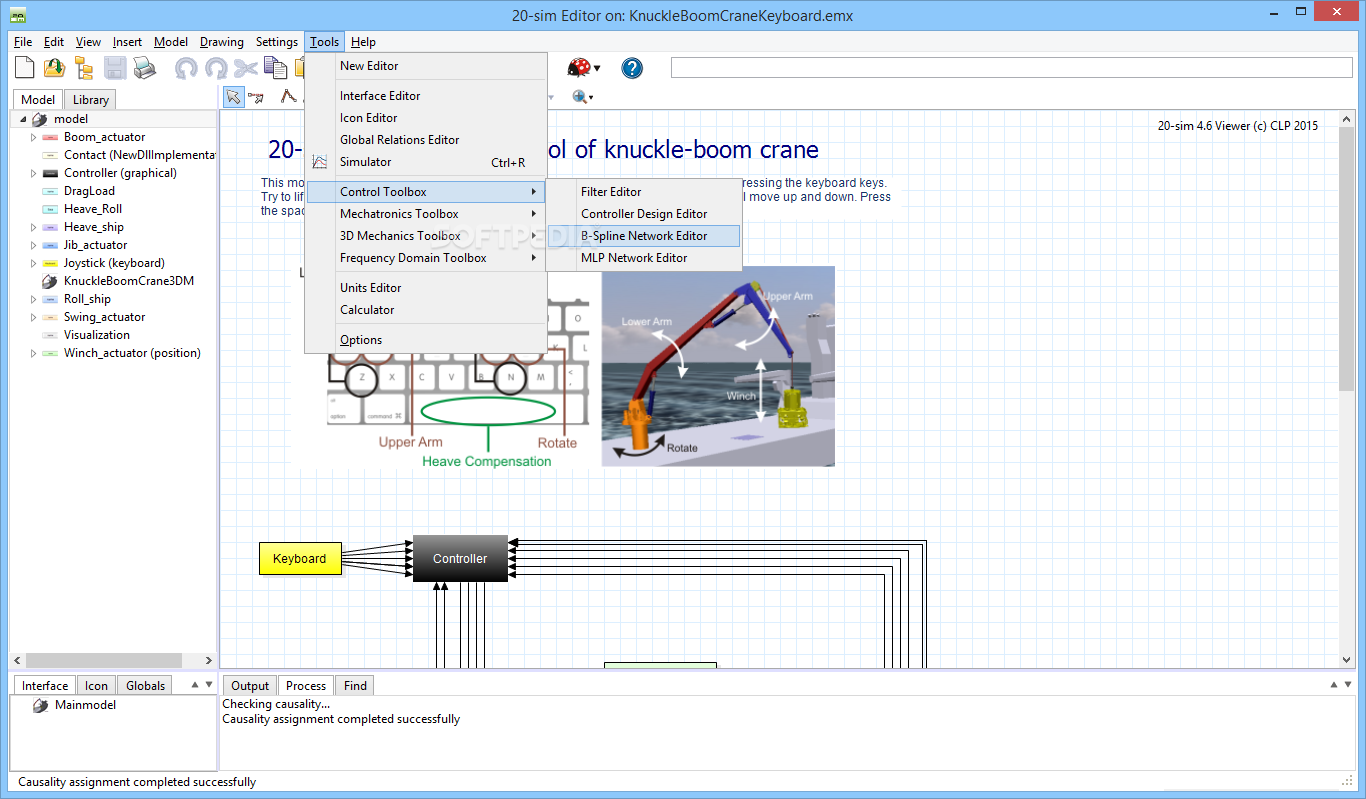Switch to the Find tab

pyautogui.click(x=355, y=686)
